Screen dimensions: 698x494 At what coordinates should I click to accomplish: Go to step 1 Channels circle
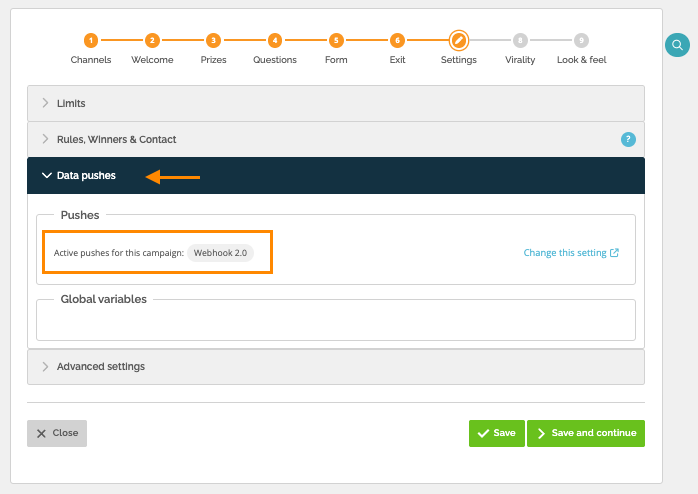point(91,40)
